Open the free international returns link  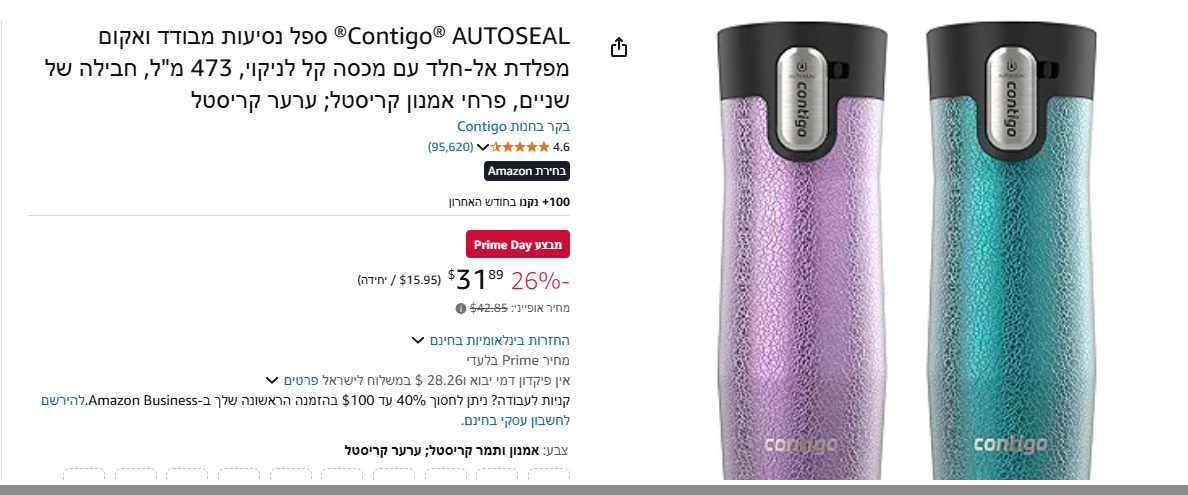(x=500, y=340)
